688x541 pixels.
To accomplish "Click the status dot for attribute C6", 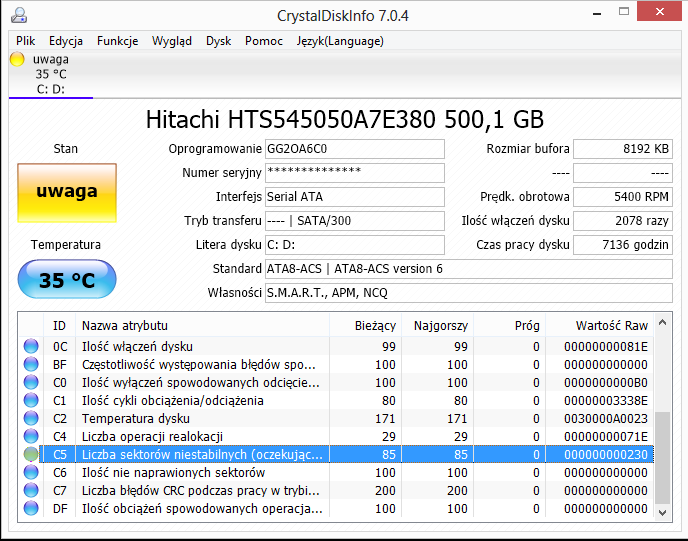I will pyautogui.click(x=31, y=472).
